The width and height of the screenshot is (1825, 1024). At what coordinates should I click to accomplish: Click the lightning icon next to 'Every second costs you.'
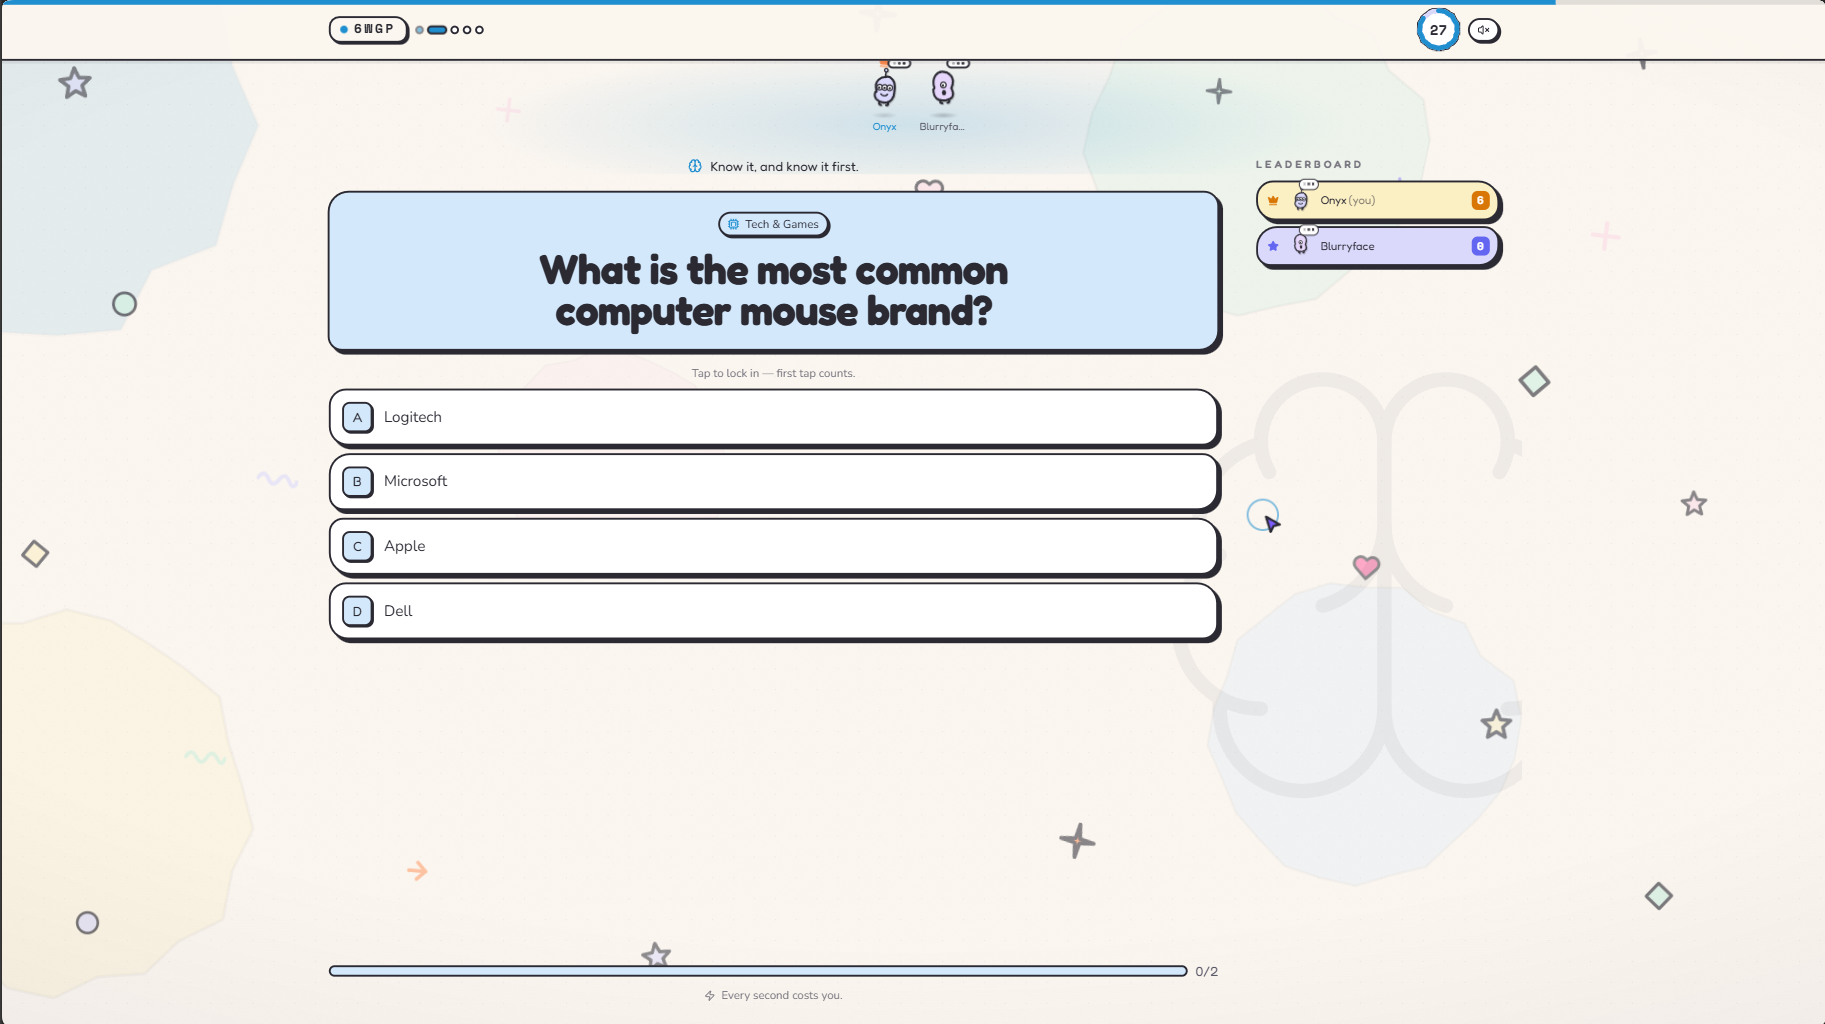[x=710, y=995]
